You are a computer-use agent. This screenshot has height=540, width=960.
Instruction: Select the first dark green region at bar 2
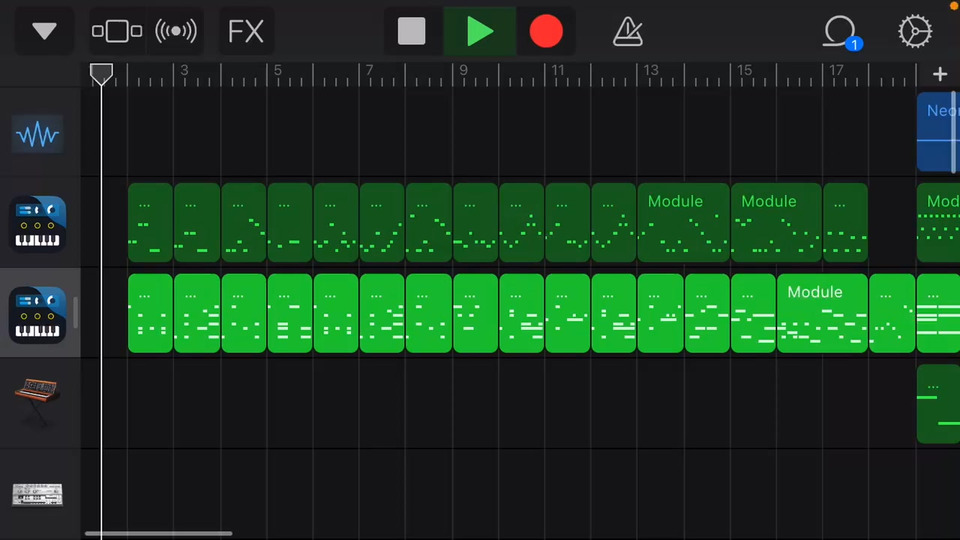click(150, 223)
